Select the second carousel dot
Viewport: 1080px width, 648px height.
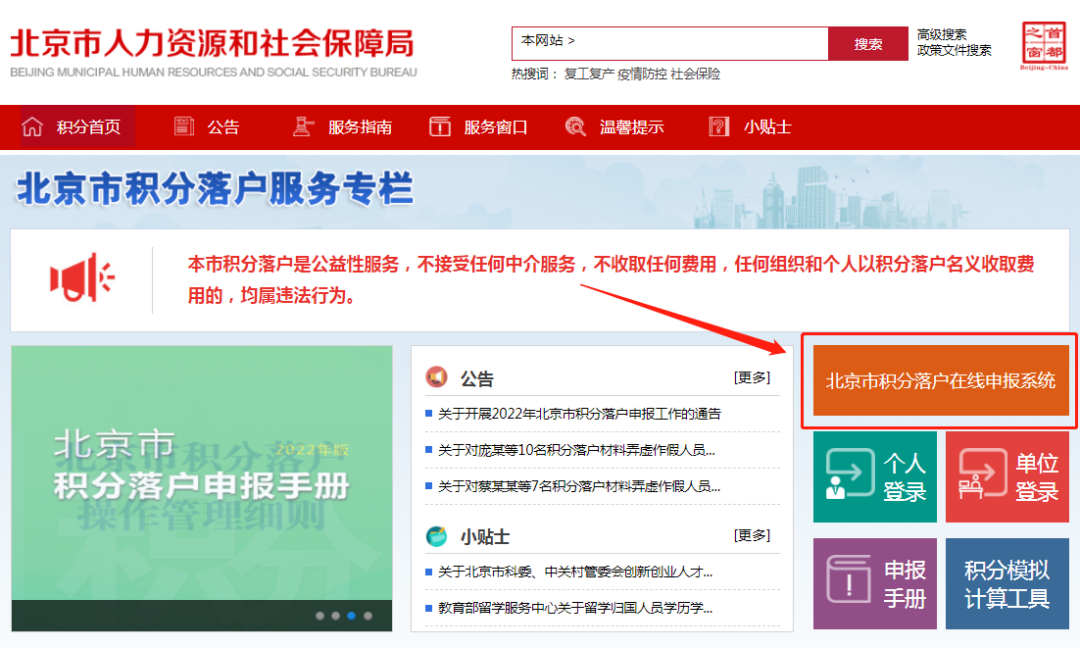click(335, 616)
